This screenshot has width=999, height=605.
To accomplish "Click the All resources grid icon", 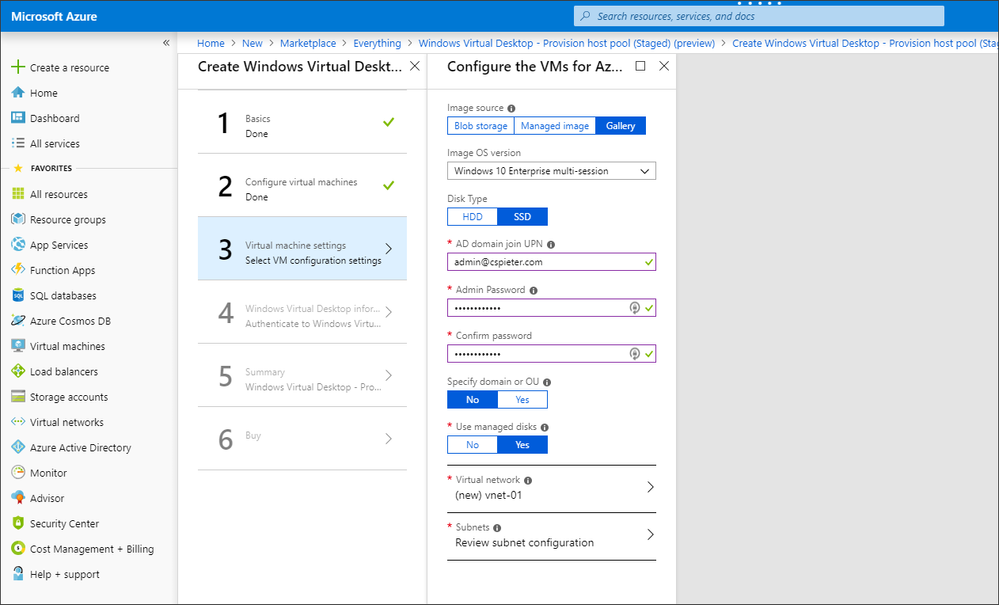I will [x=18, y=194].
